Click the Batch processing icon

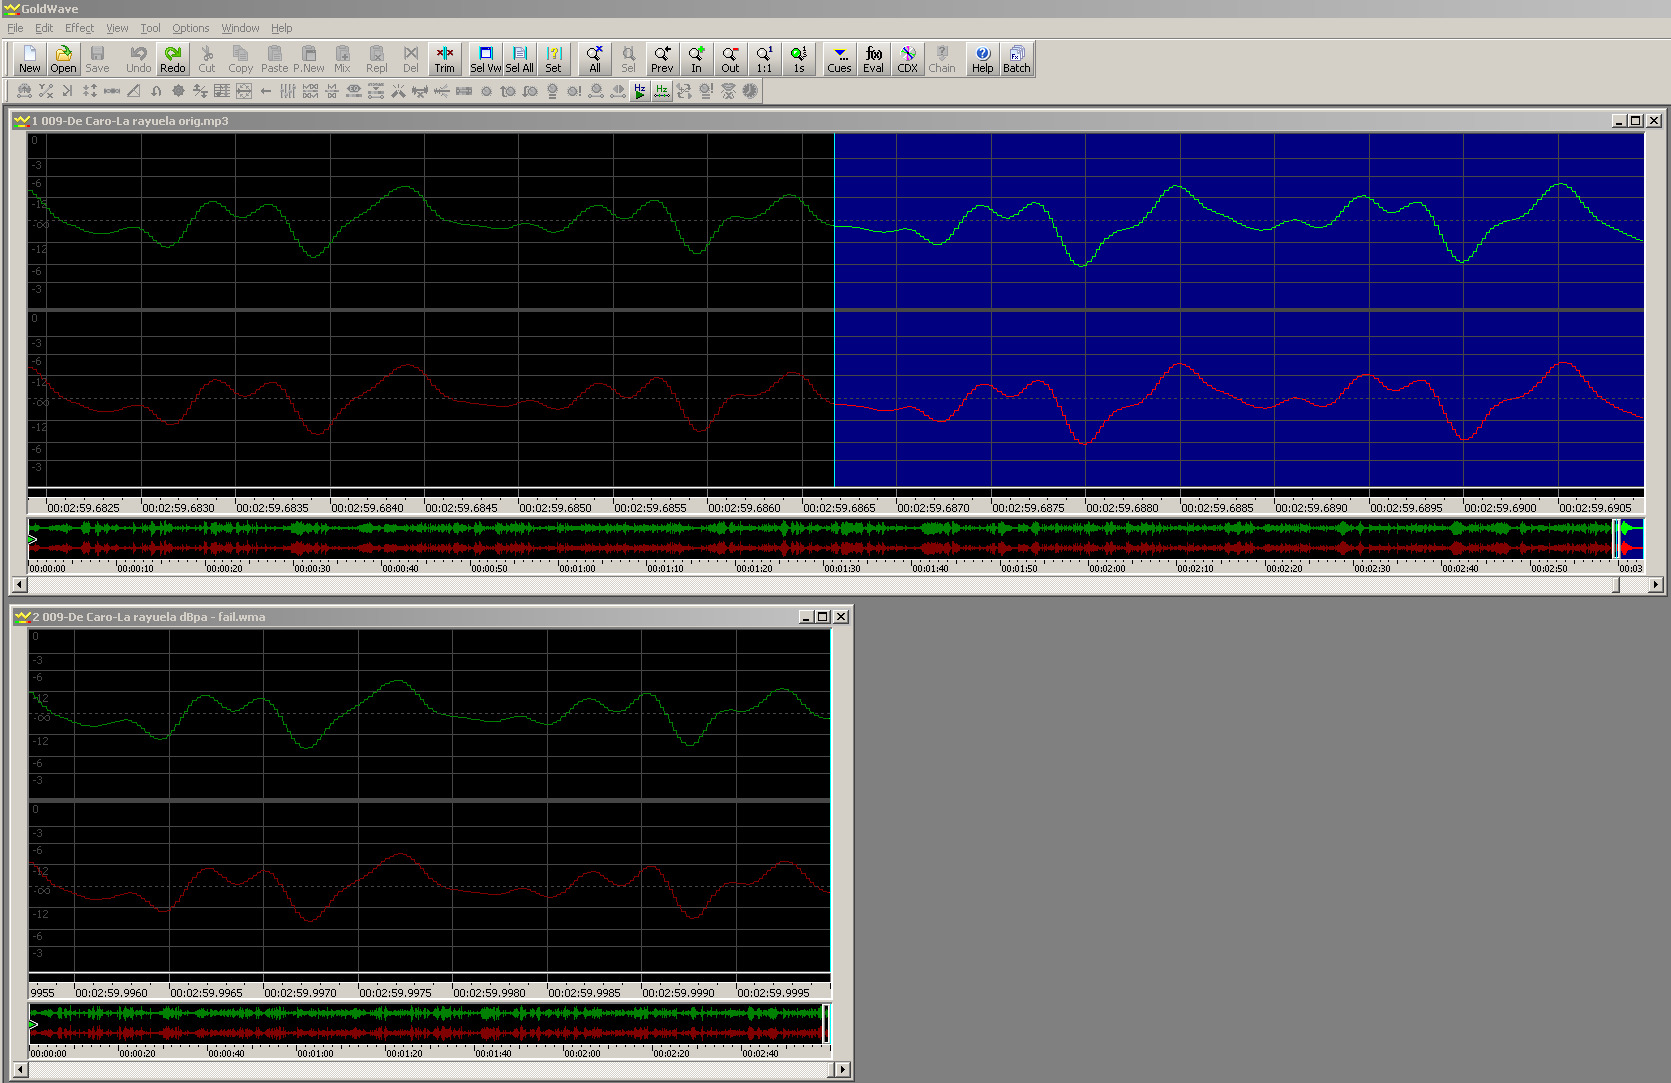(1017, 59)
